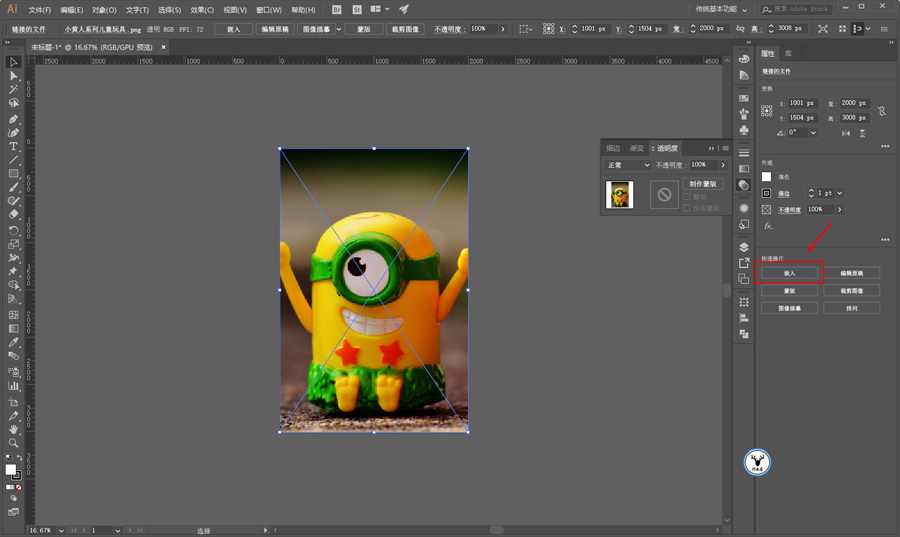Open the 效果(C) menu
Image resolution: width=900 pixels, height=537 pixels.
click(201, 10)
